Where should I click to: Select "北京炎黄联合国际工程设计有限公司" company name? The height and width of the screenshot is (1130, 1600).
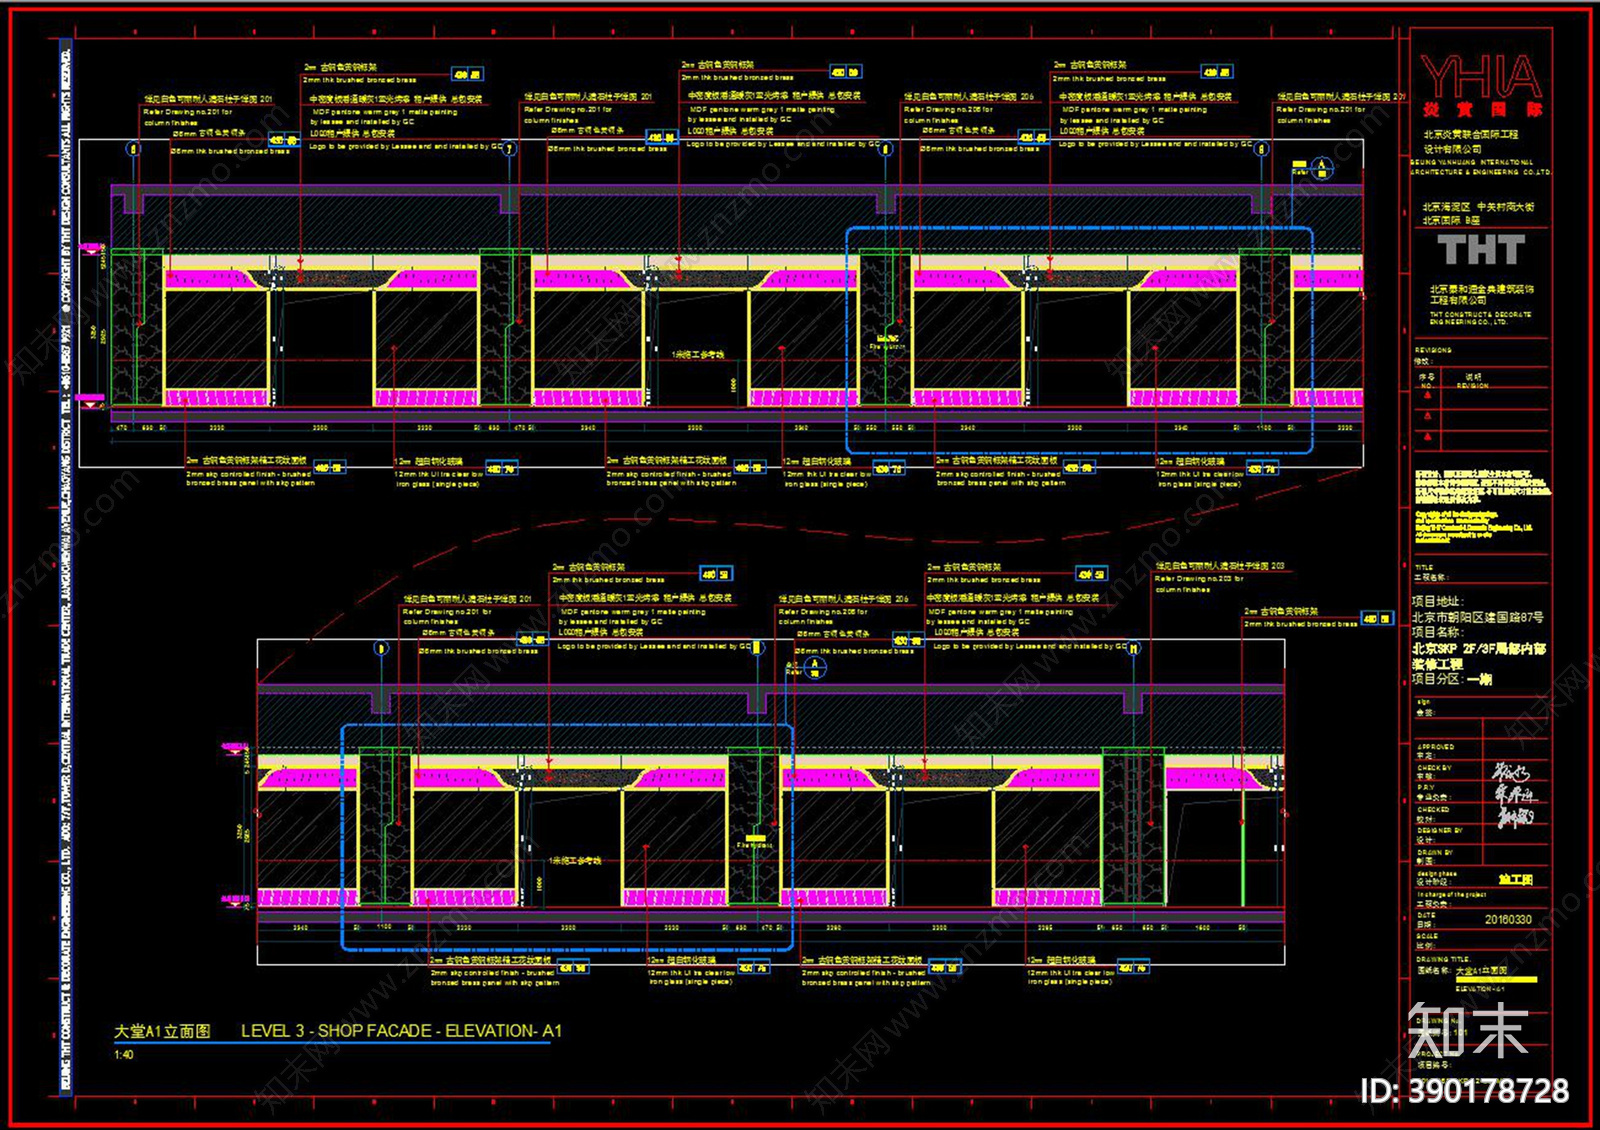click(1471, 141)
